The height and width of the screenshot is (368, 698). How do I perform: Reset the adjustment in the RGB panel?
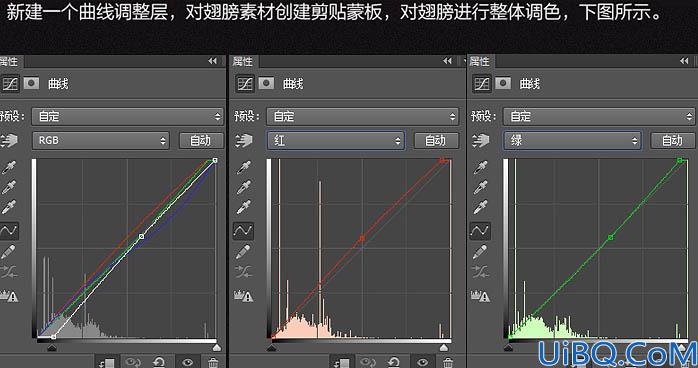(159, 363)
